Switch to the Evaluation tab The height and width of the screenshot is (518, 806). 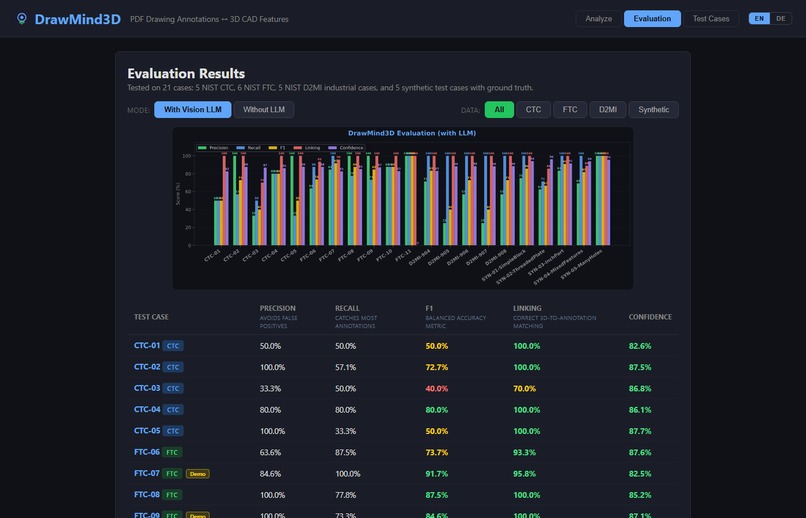[652, 18]
